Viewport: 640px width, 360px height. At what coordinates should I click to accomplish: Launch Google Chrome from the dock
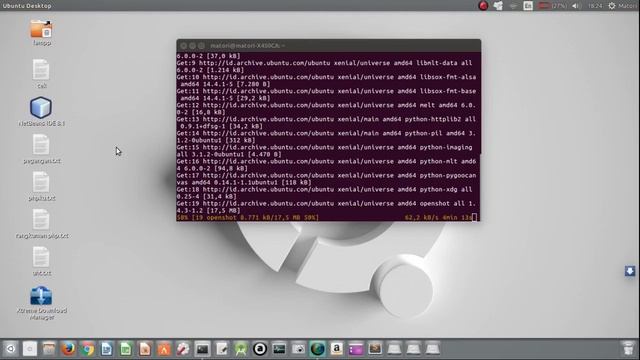(x=87, y=349)
